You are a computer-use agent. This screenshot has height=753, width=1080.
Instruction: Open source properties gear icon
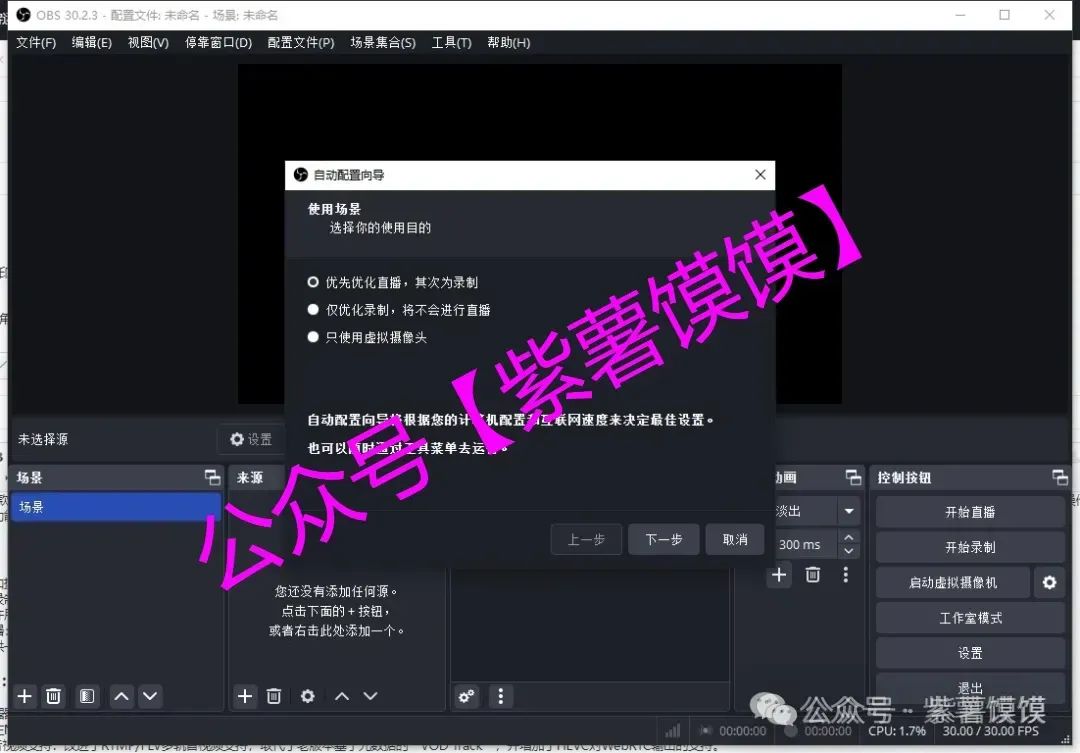308,696
